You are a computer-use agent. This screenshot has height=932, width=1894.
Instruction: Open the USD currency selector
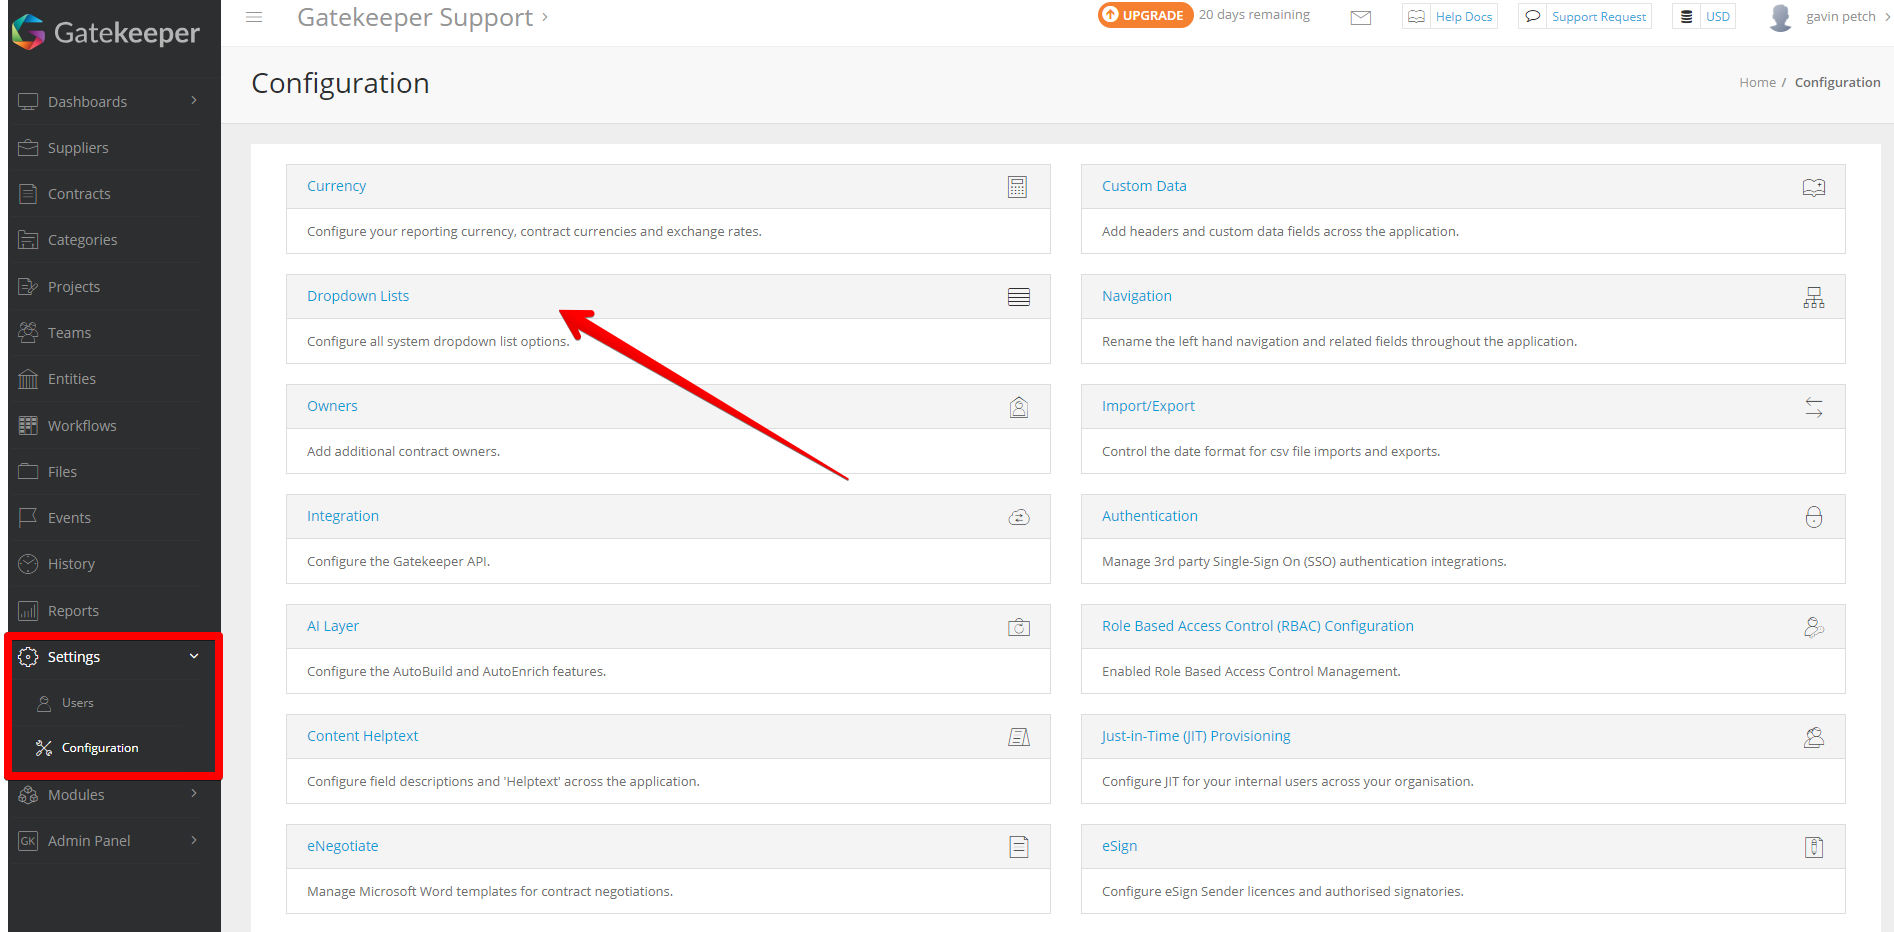[1704, 17]
